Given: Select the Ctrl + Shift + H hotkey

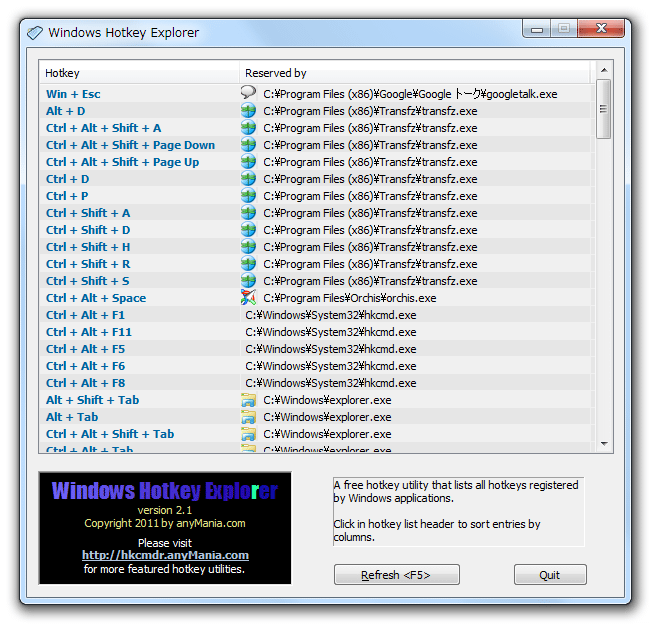Looking at the screenshot, I should tap(88, 247).
